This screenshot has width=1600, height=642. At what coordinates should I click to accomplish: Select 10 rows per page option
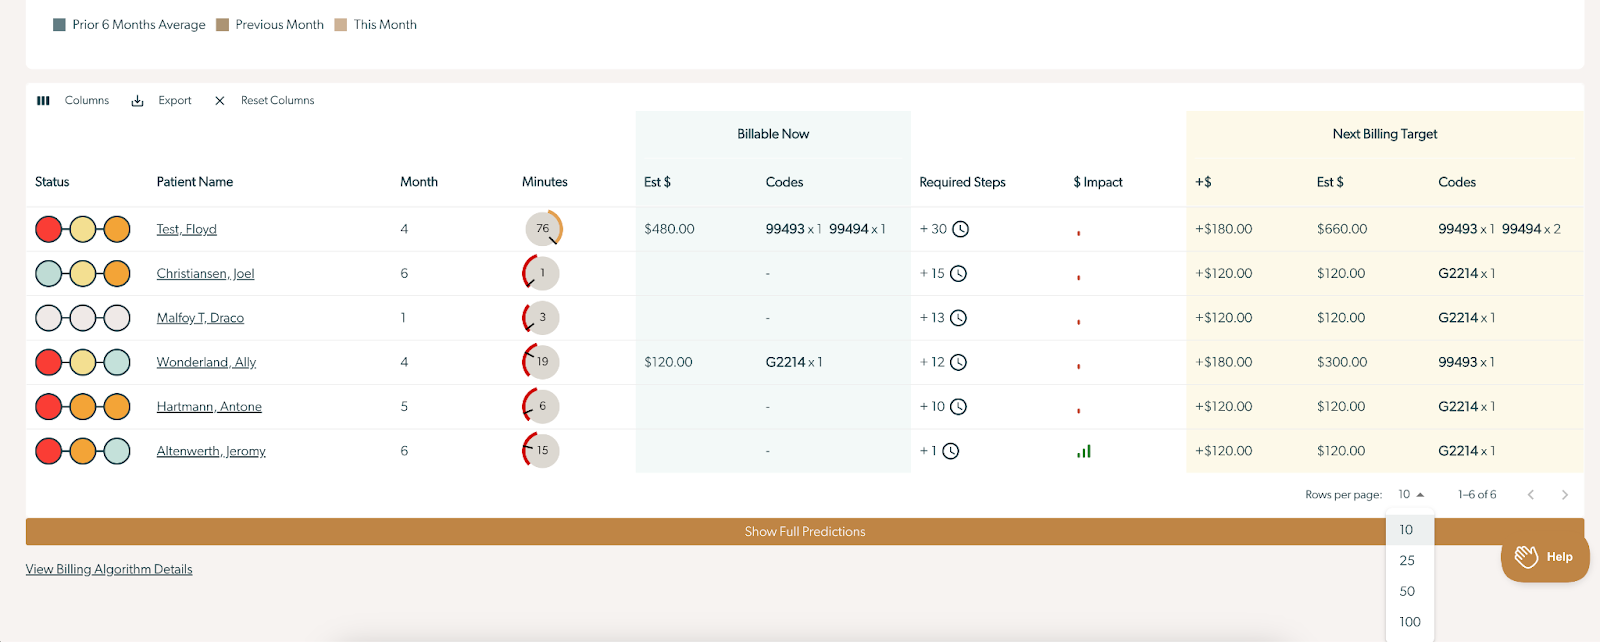coord(1410,530)
